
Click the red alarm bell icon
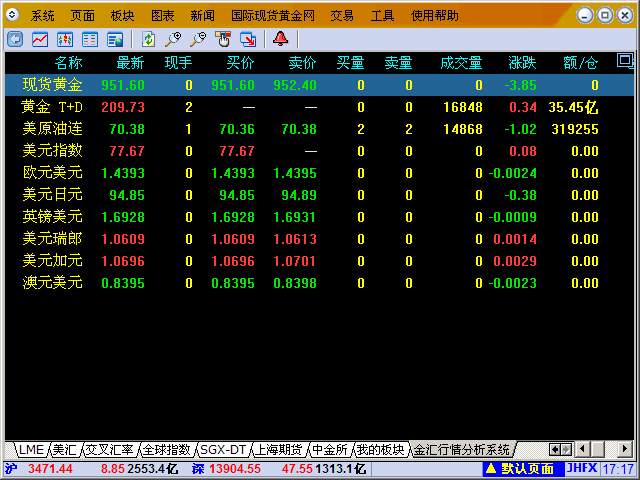coord(279,39)
